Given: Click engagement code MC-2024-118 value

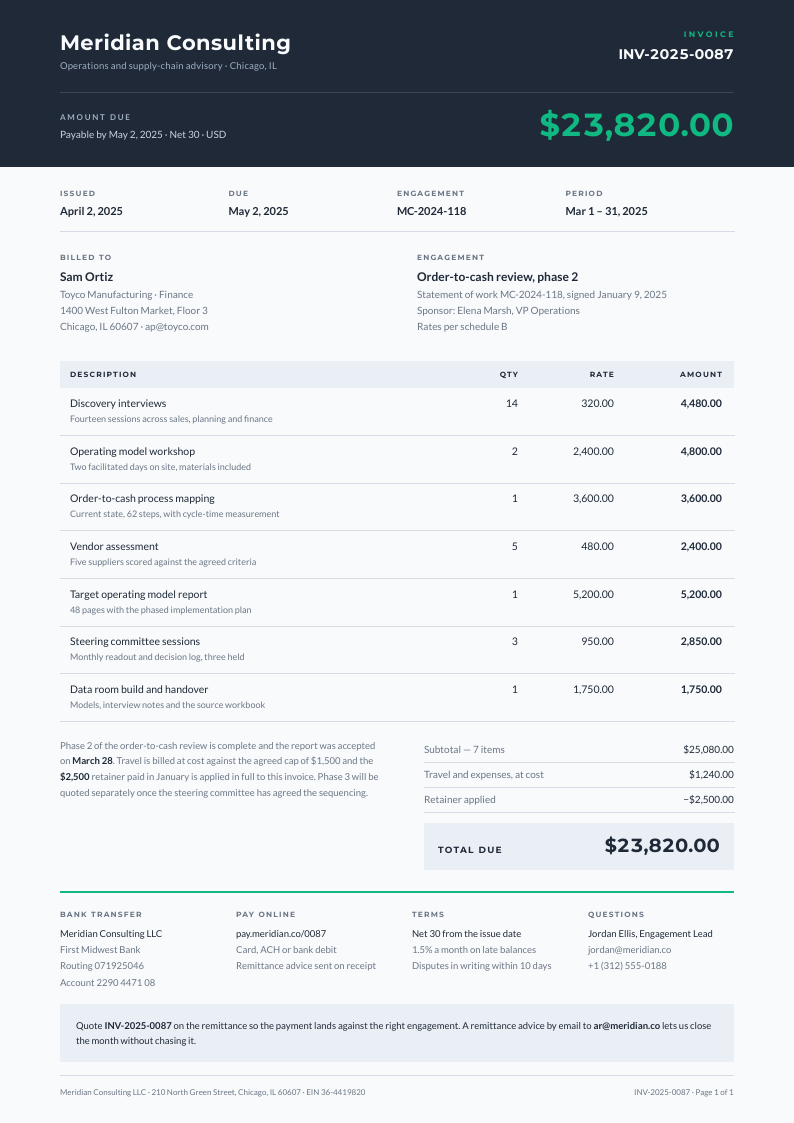Looking at the screenshot, I should click(x=432, y=211).
